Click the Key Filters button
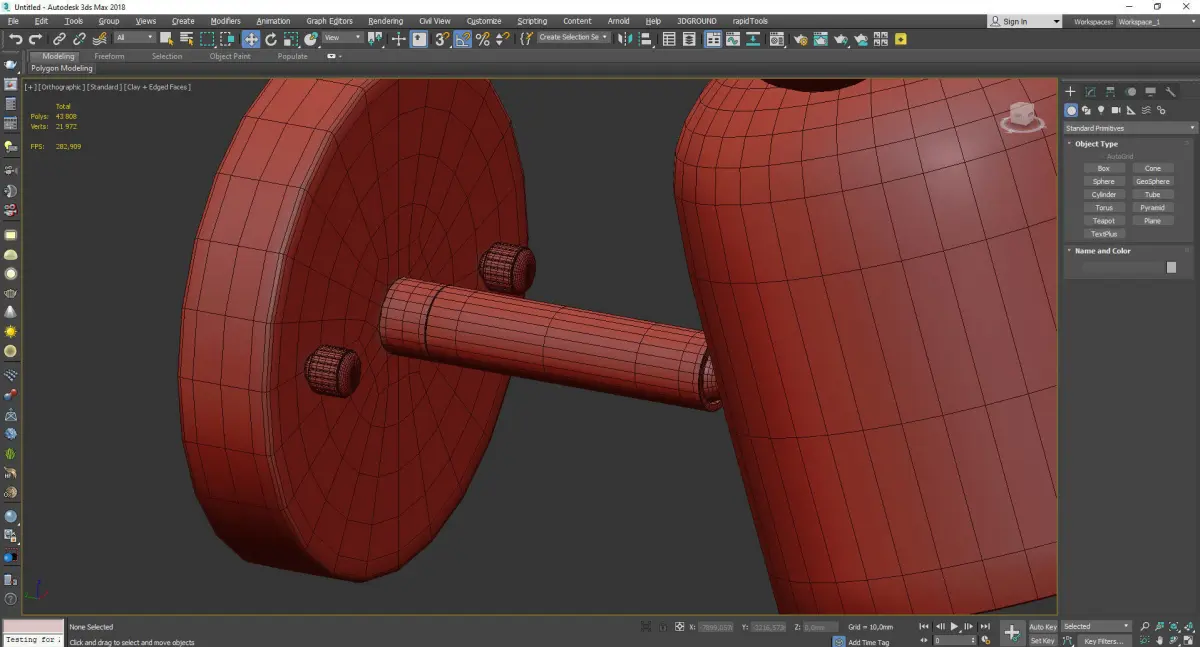Screen dimensions: 1200x647 tap(1103, 641)
